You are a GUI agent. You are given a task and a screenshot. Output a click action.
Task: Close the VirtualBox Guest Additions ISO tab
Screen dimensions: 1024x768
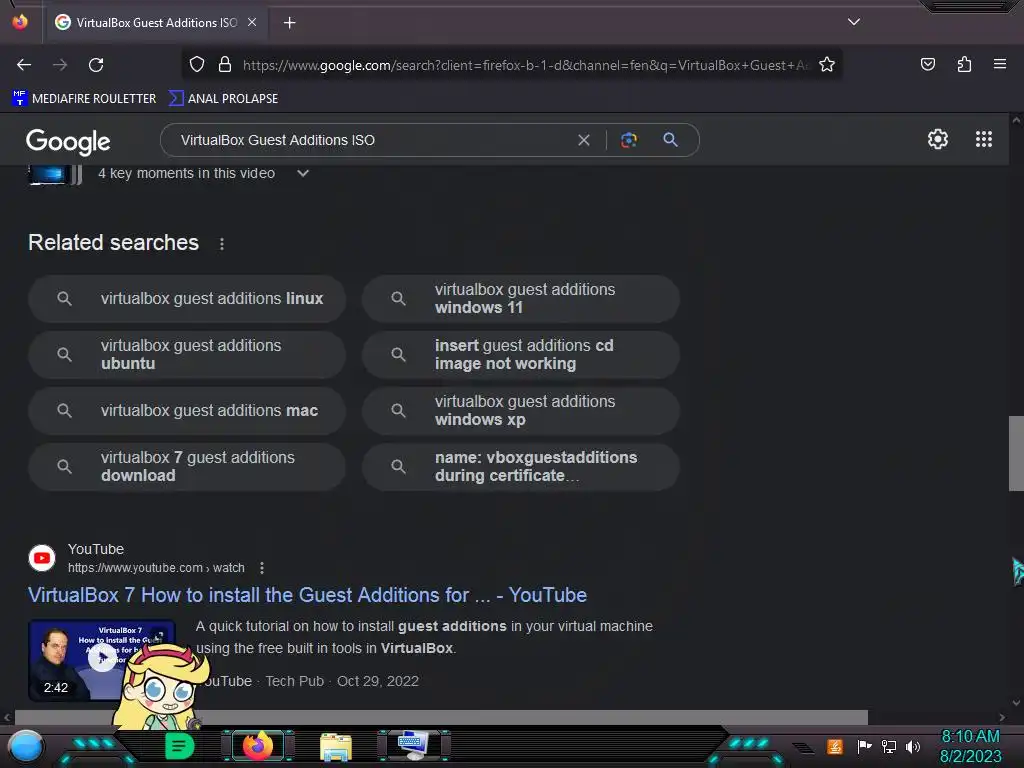click(252, 22)
